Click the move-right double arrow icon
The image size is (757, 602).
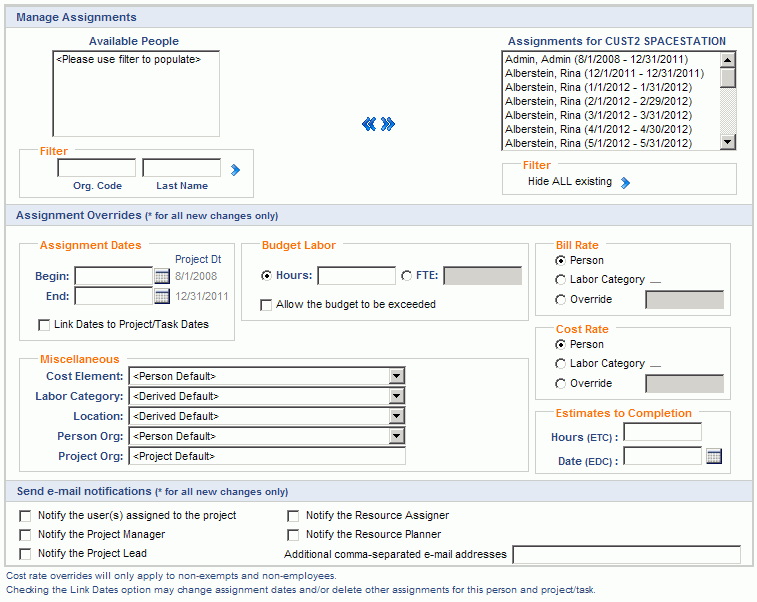click(388, 124)
